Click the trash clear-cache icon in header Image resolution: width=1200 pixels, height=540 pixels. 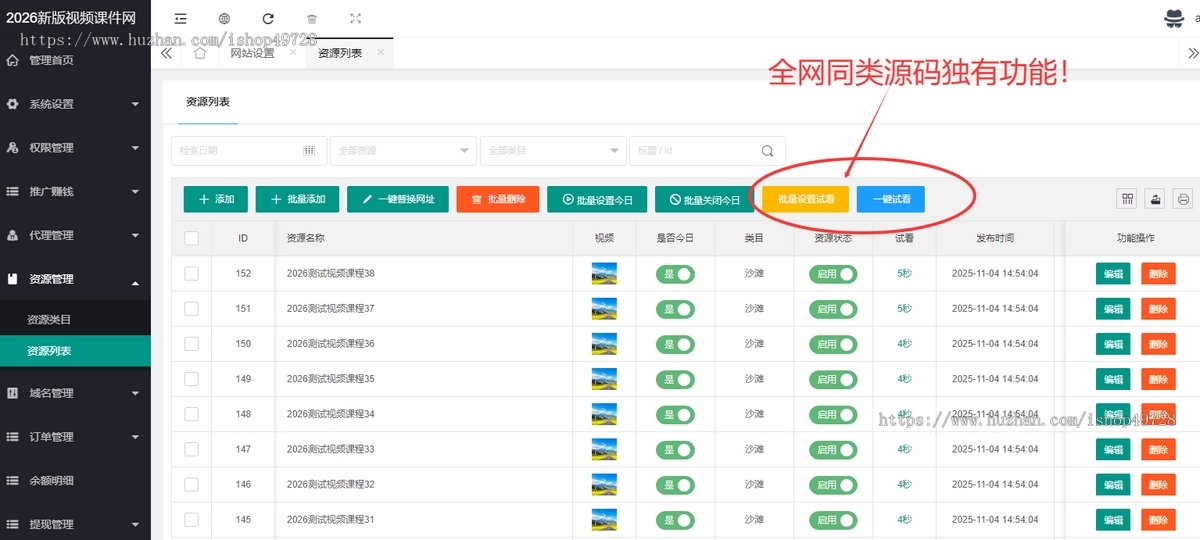click(x=312, y=18)
